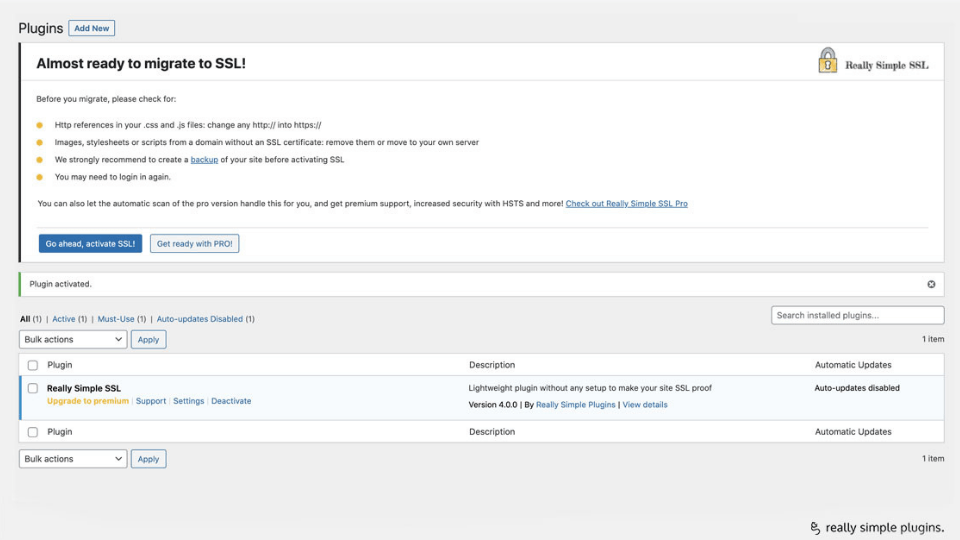Click the header Automatic Updates column label
The image size is (960, 540).
[x=853, y=365]
